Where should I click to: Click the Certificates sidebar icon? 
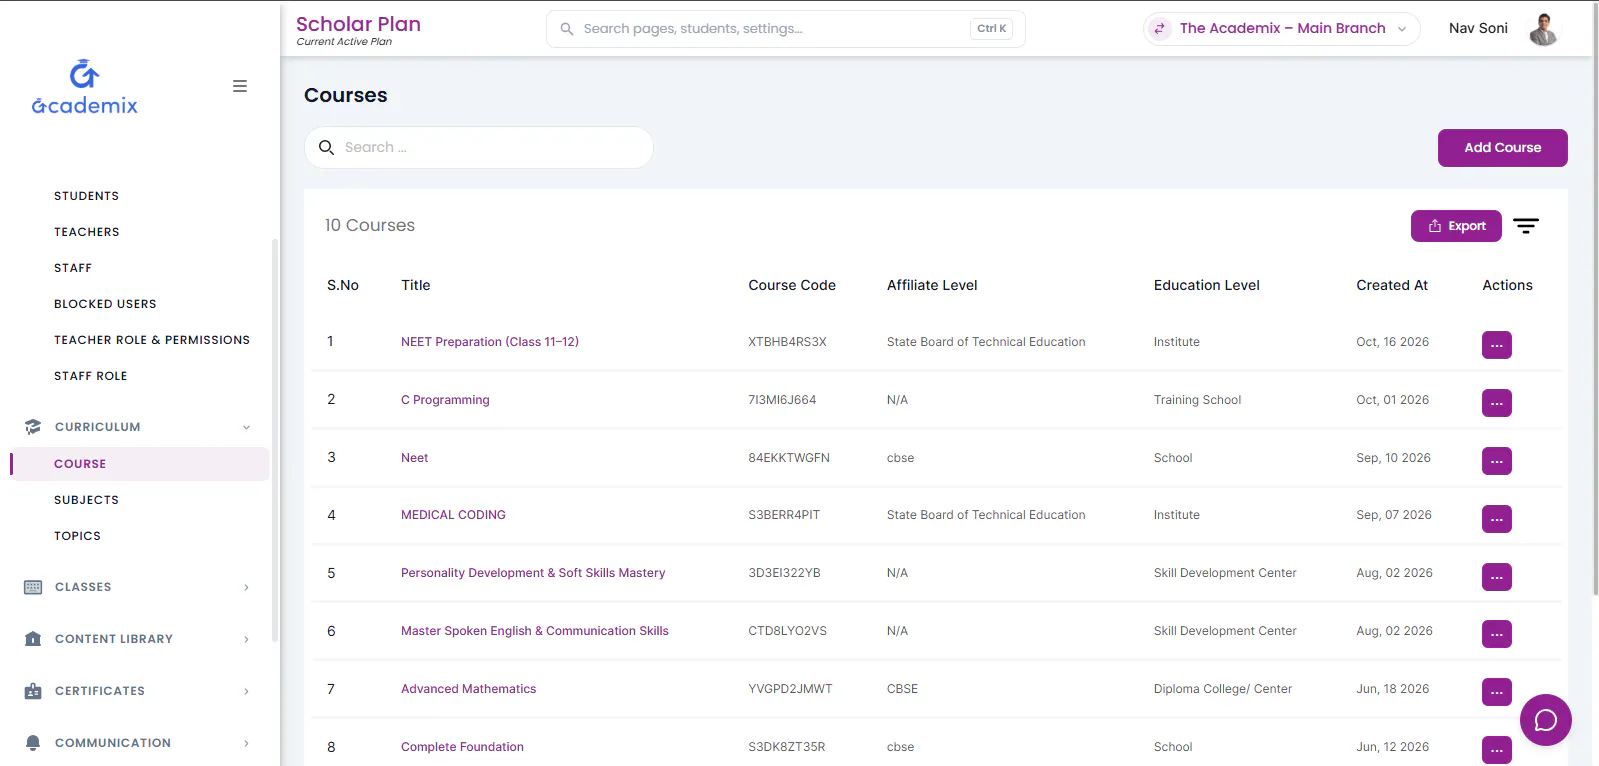[x=33, y=691]
